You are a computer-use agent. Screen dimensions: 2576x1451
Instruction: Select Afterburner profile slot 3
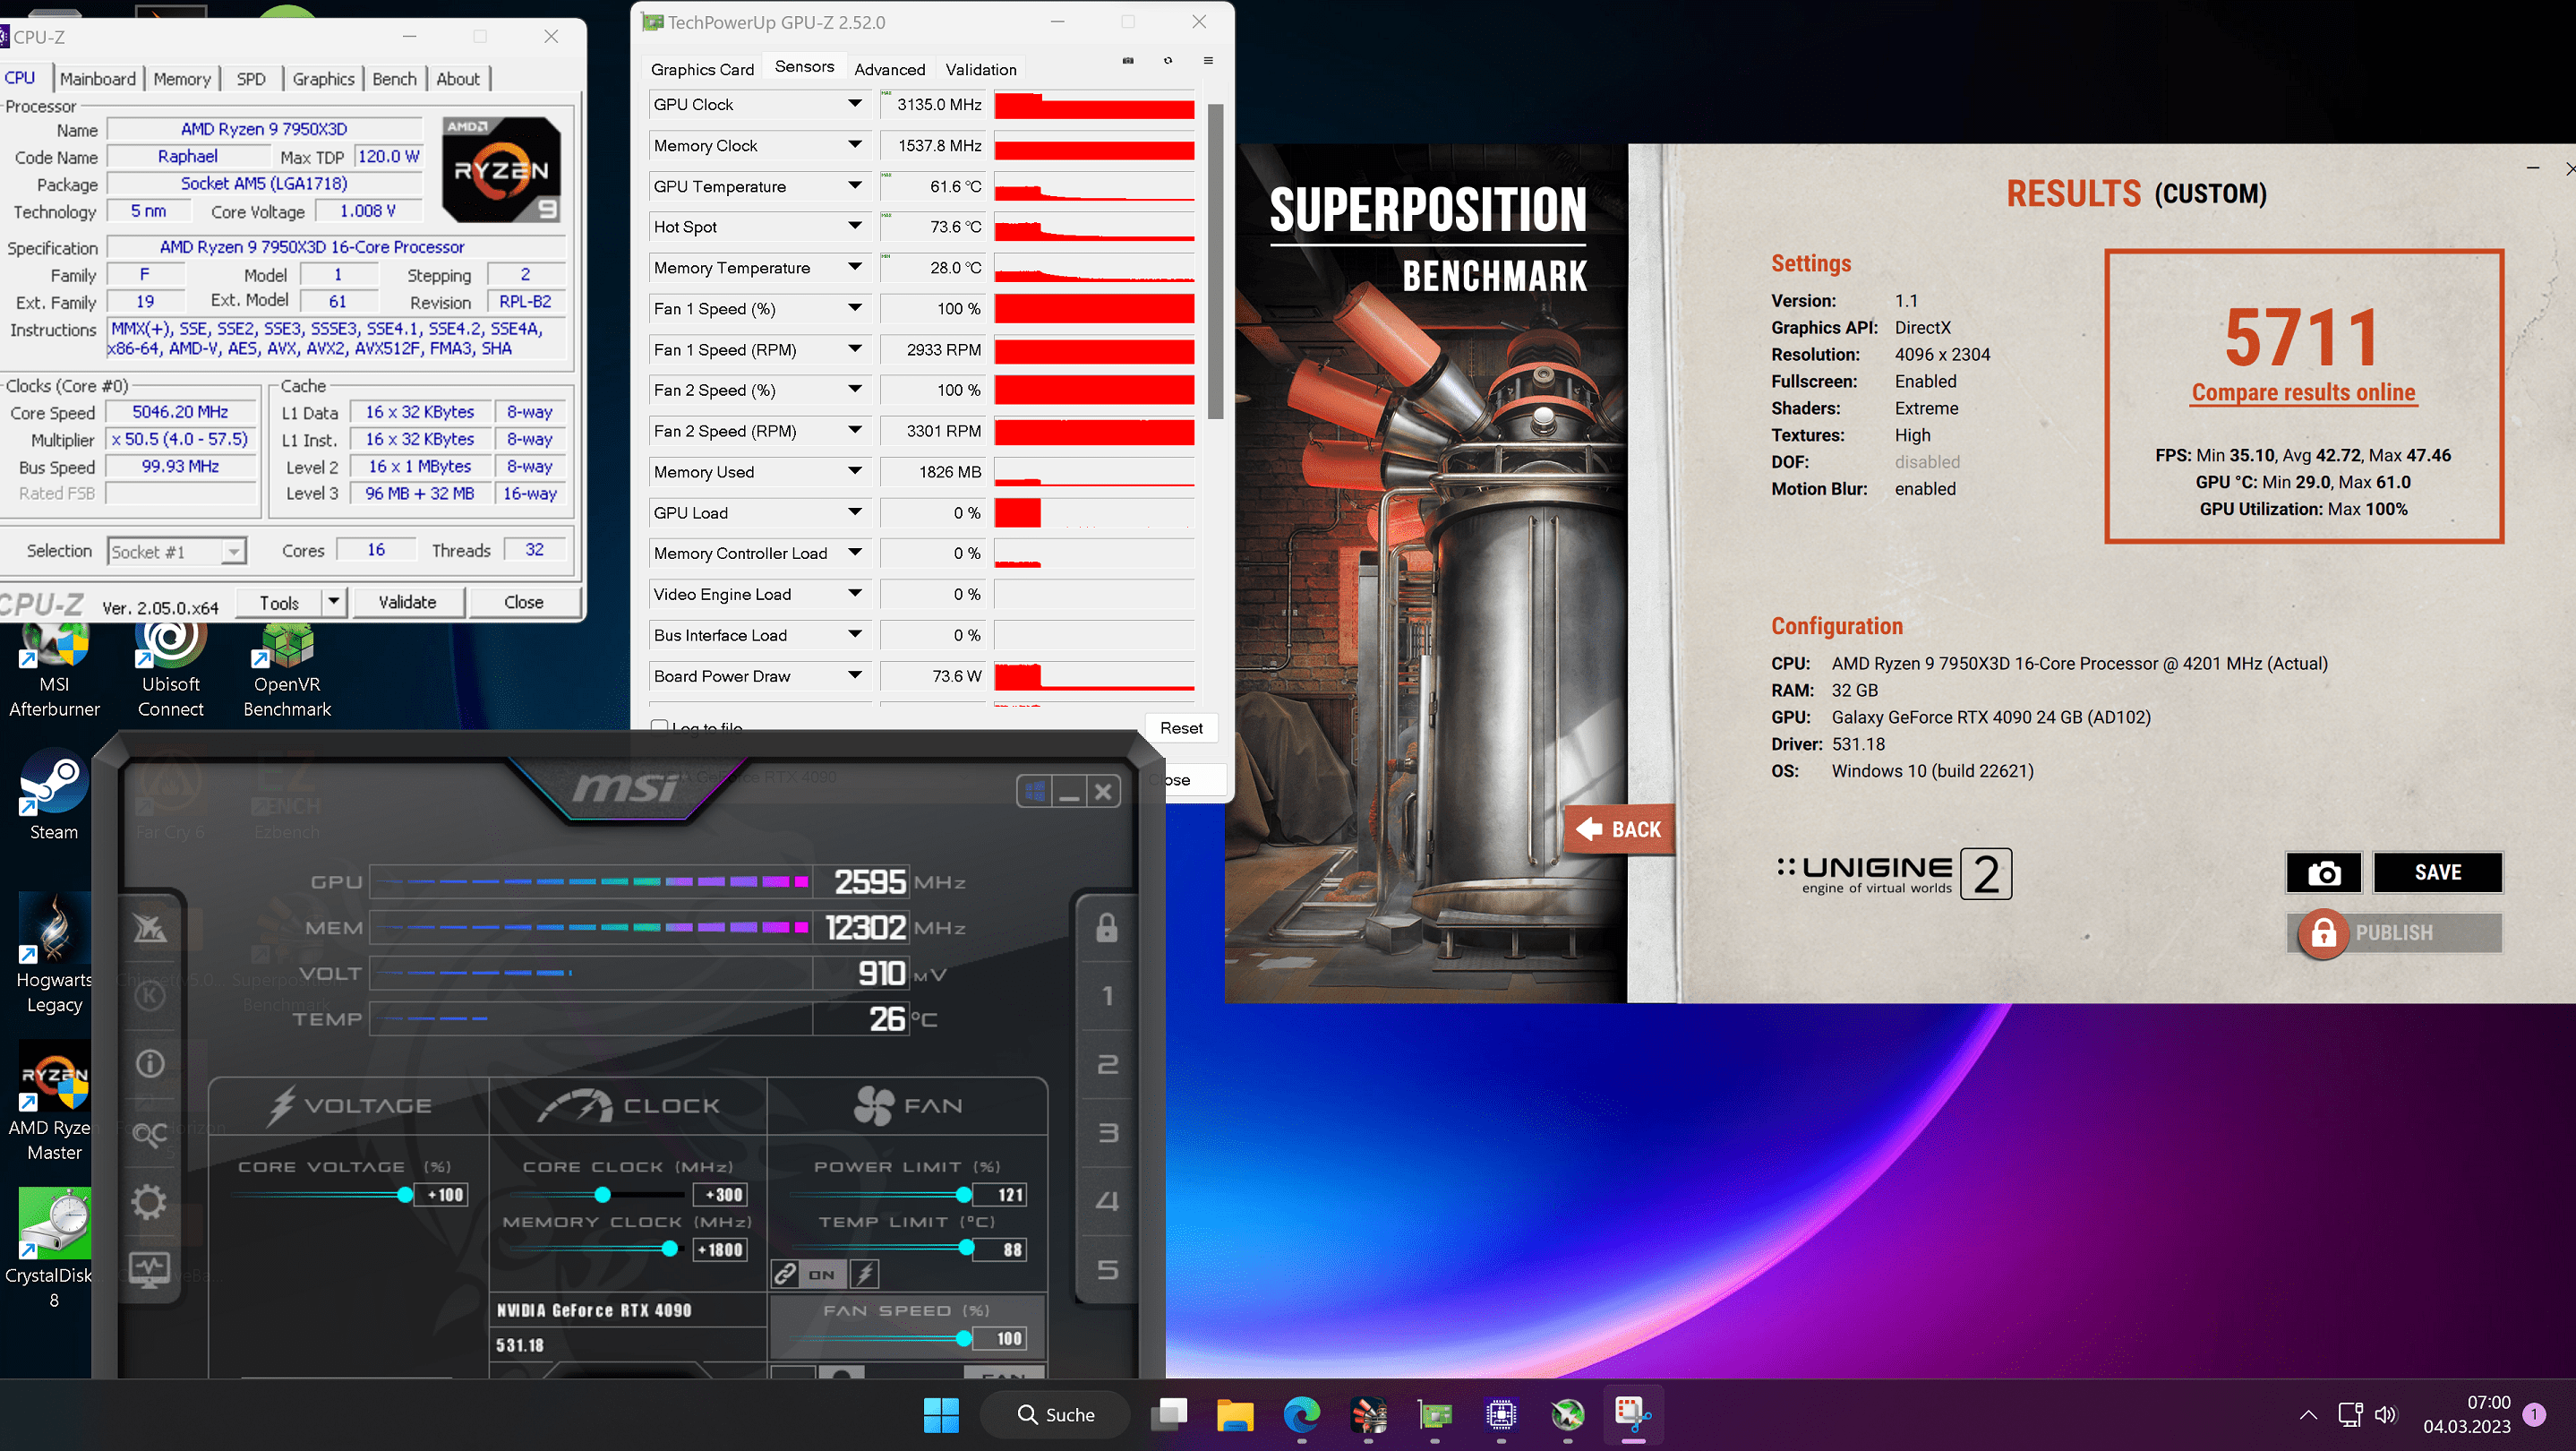pyautogui.click(x=1107, y=1133)
